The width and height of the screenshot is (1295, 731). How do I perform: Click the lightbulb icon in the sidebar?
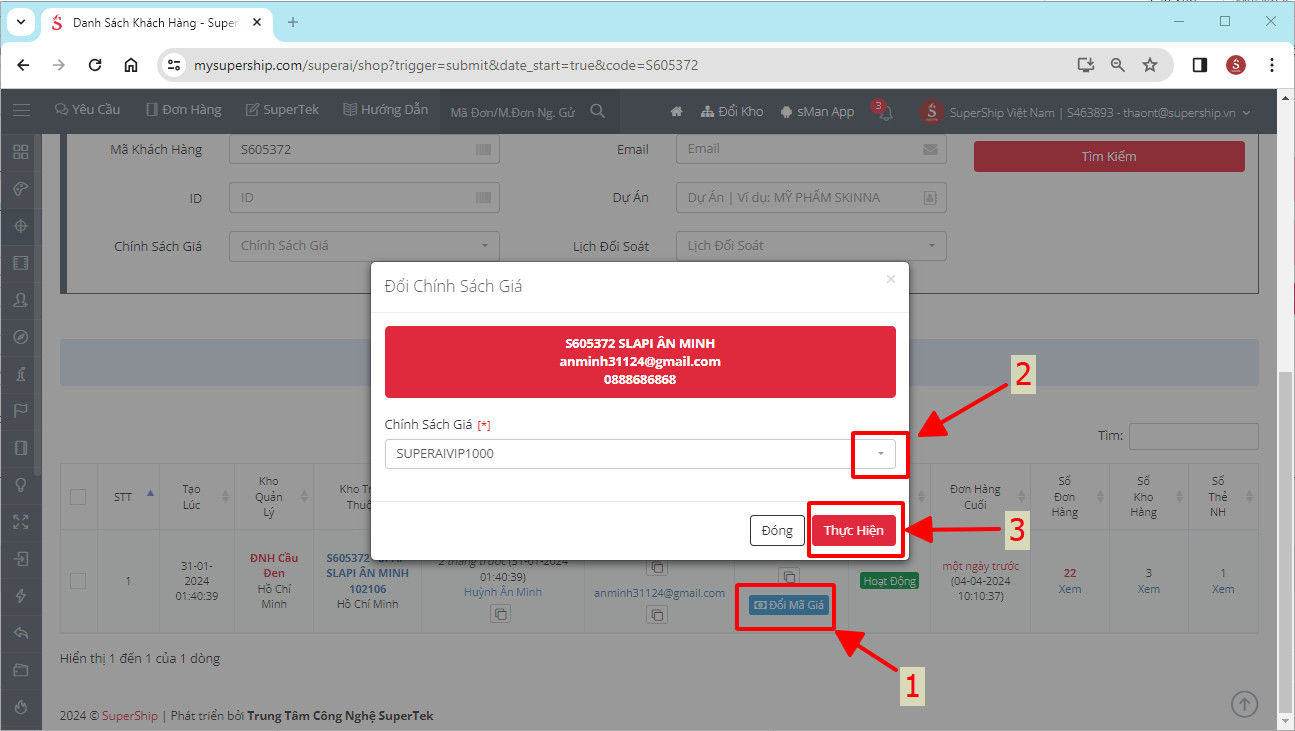click(x=21, y=484)
